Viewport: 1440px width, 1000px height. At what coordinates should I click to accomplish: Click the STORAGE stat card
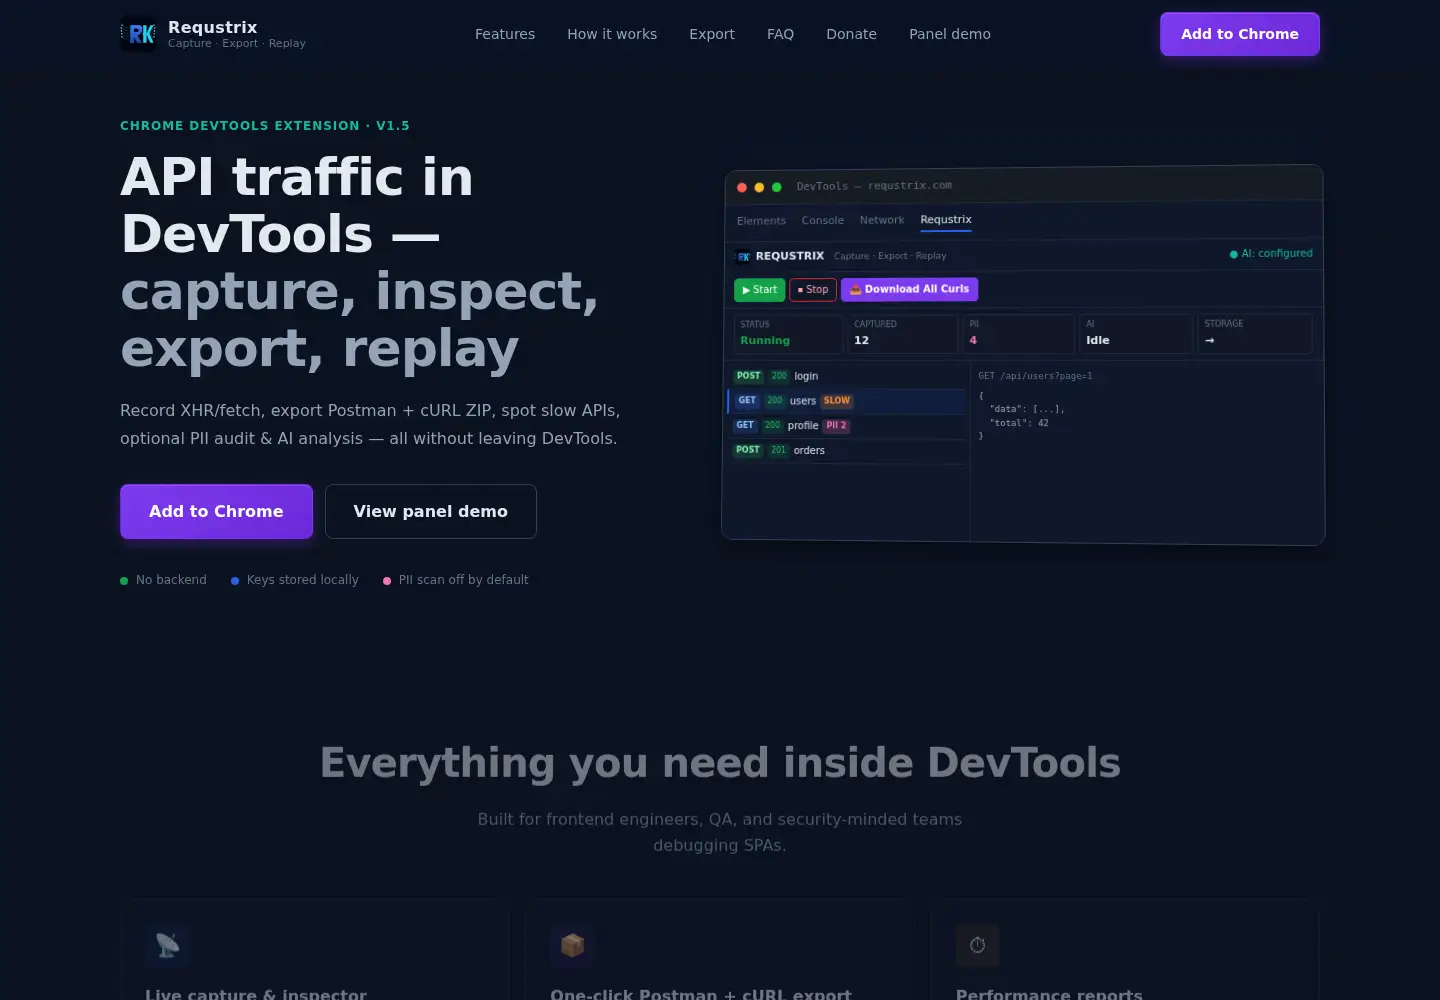coord(1255,334)
